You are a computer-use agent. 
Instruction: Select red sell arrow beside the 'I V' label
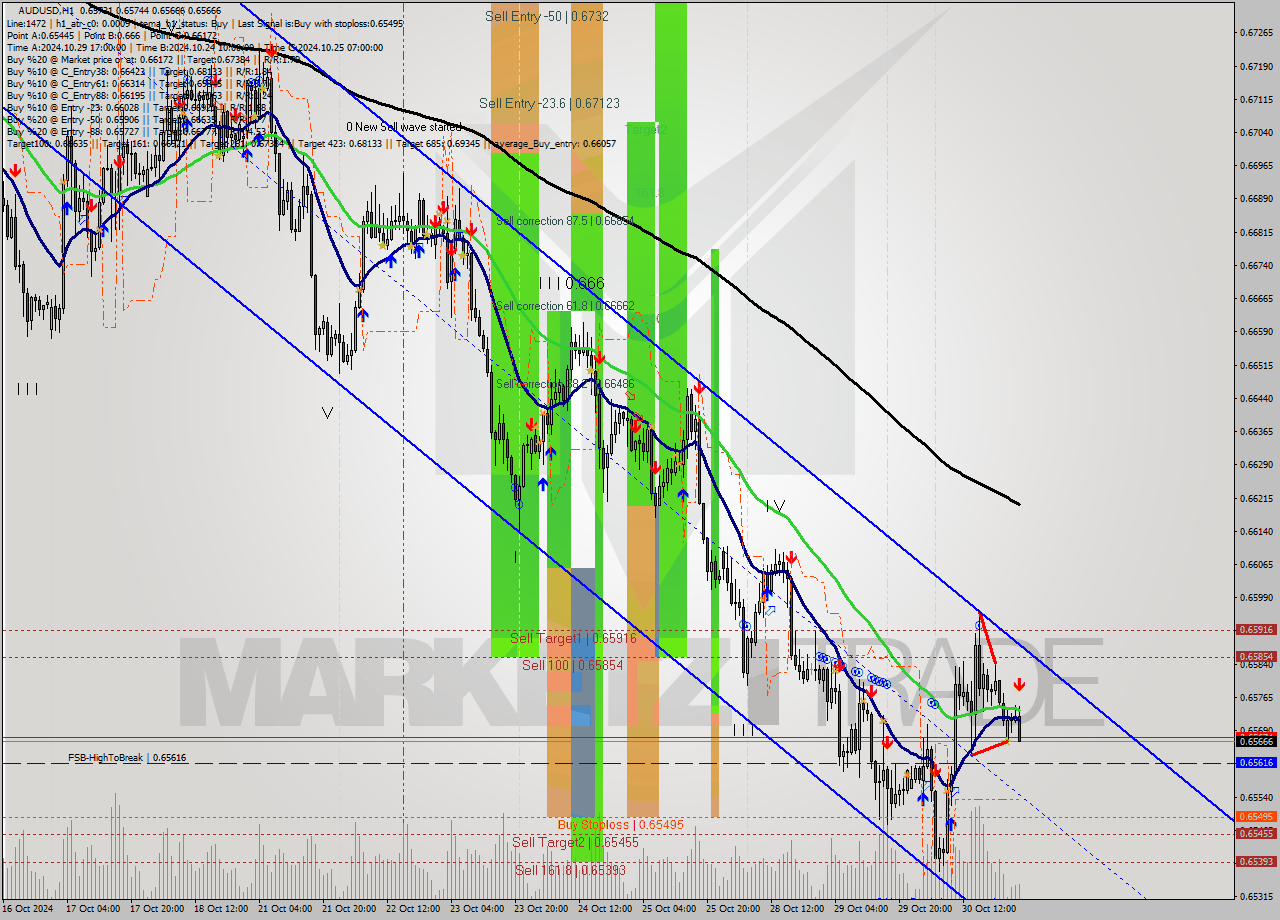tap(790, 557)
